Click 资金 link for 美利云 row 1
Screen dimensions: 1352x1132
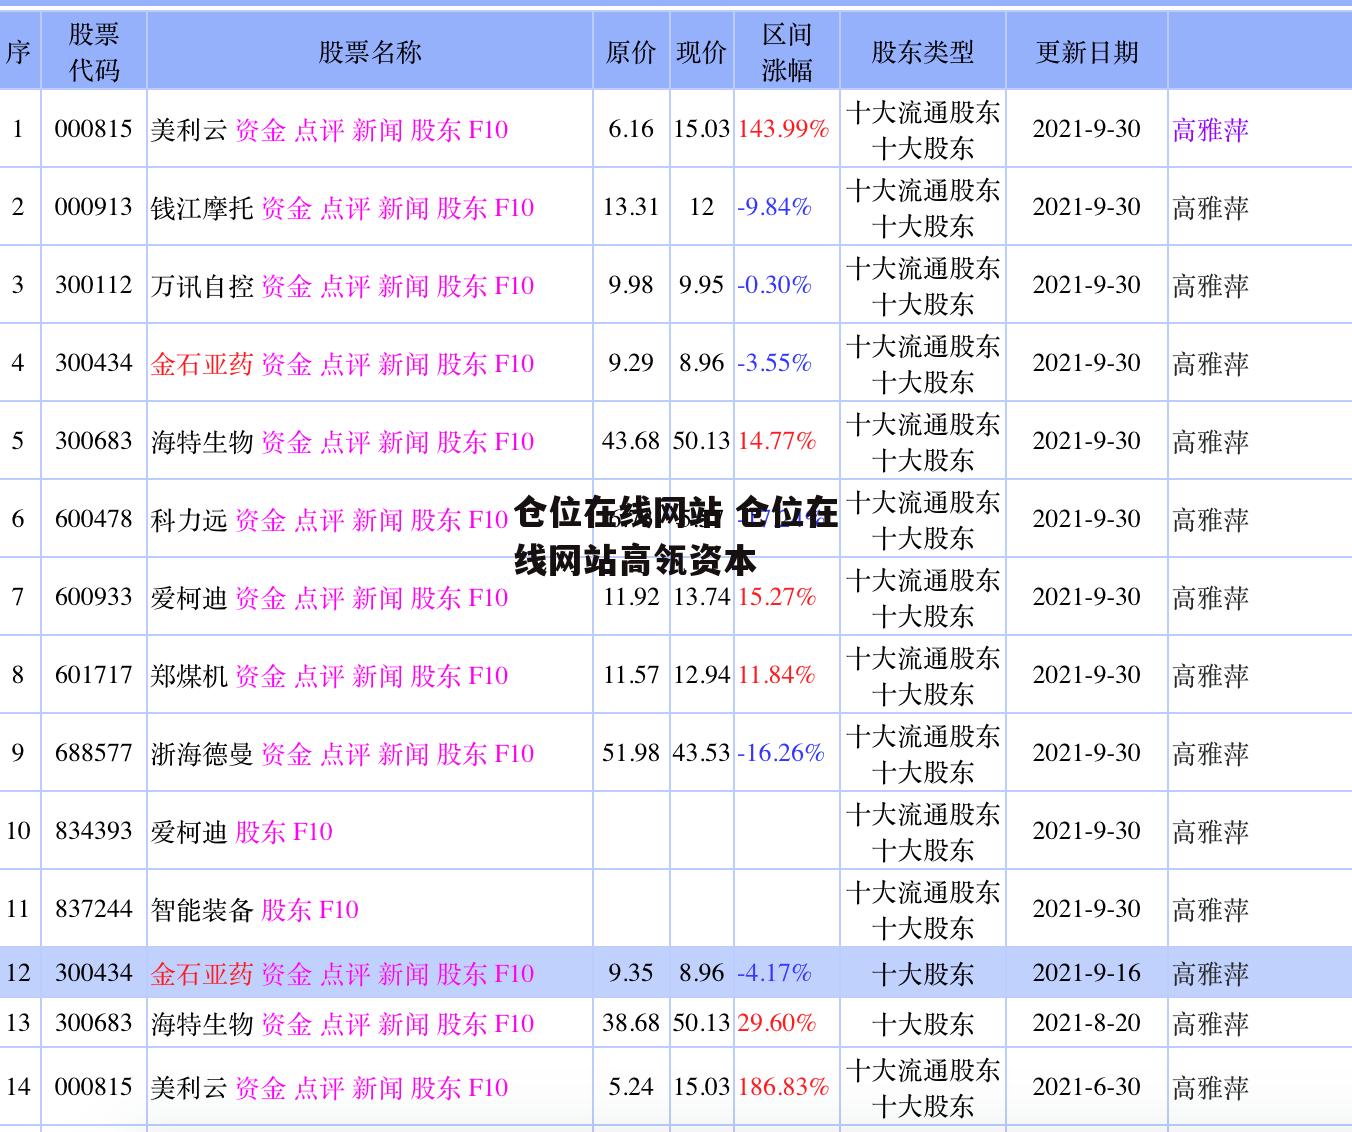260,129
